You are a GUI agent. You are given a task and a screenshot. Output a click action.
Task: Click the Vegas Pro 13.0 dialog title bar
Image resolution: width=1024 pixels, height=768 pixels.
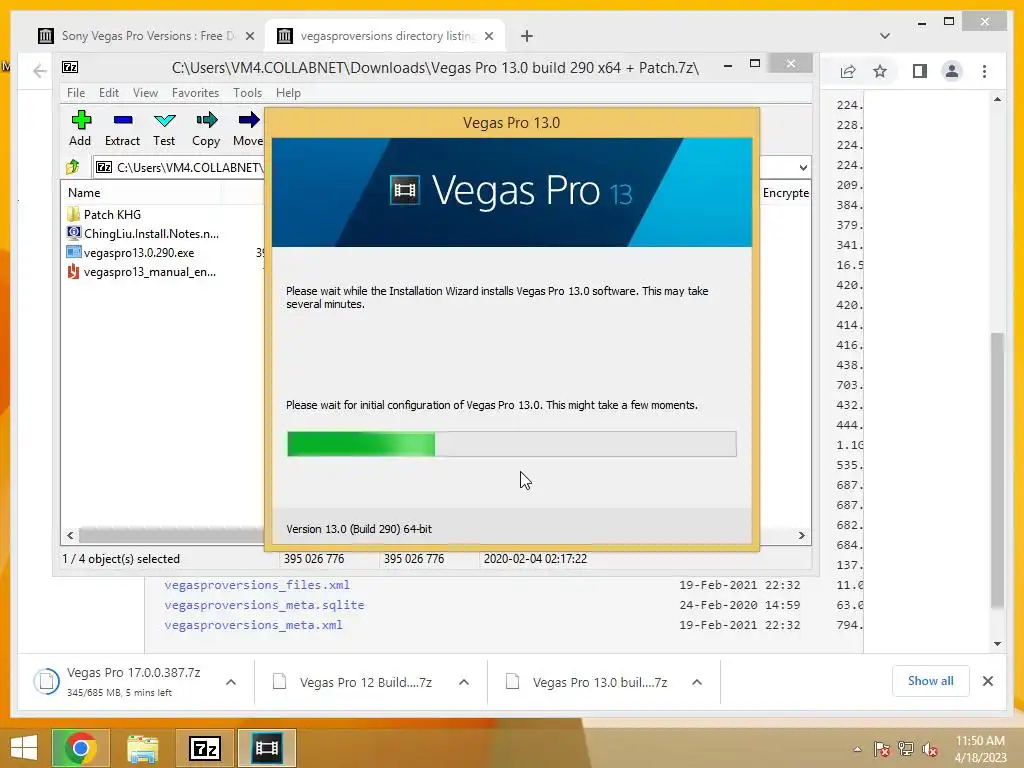511,123
